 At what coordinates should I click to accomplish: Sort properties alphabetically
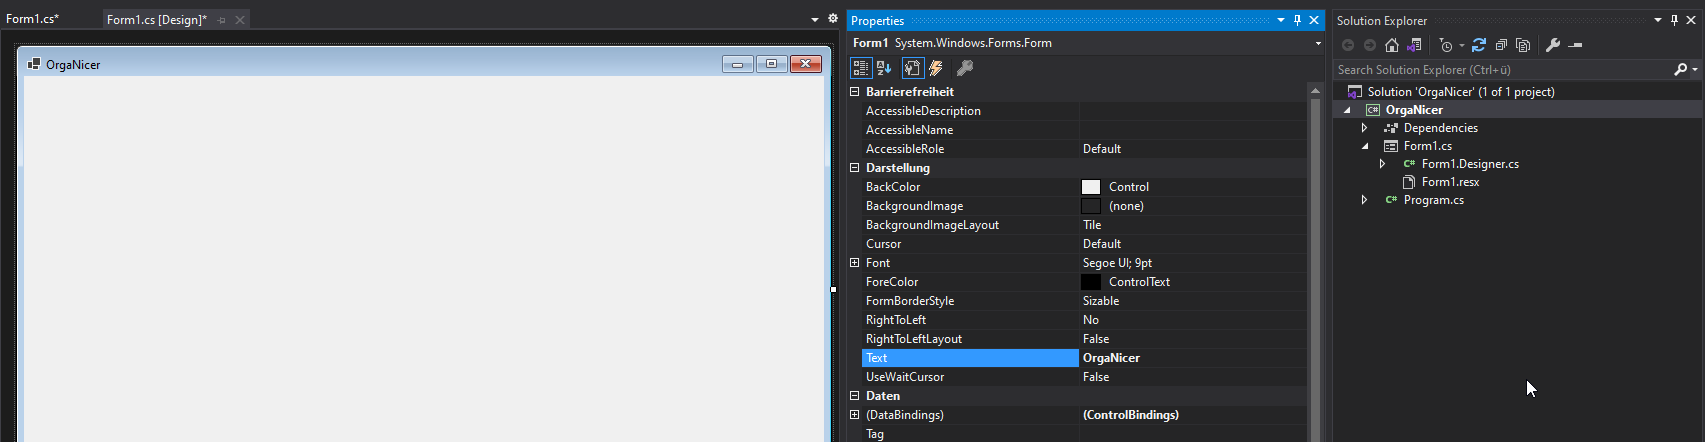pos(884,68)
